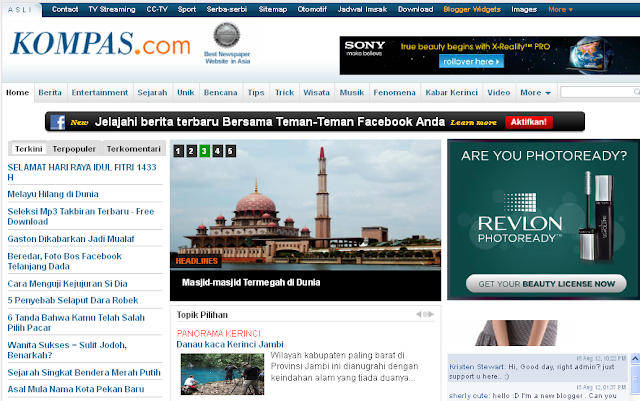Expand the orange More dropdown in top bar
This screenshot has height=401, width=640.
[560, 9]
